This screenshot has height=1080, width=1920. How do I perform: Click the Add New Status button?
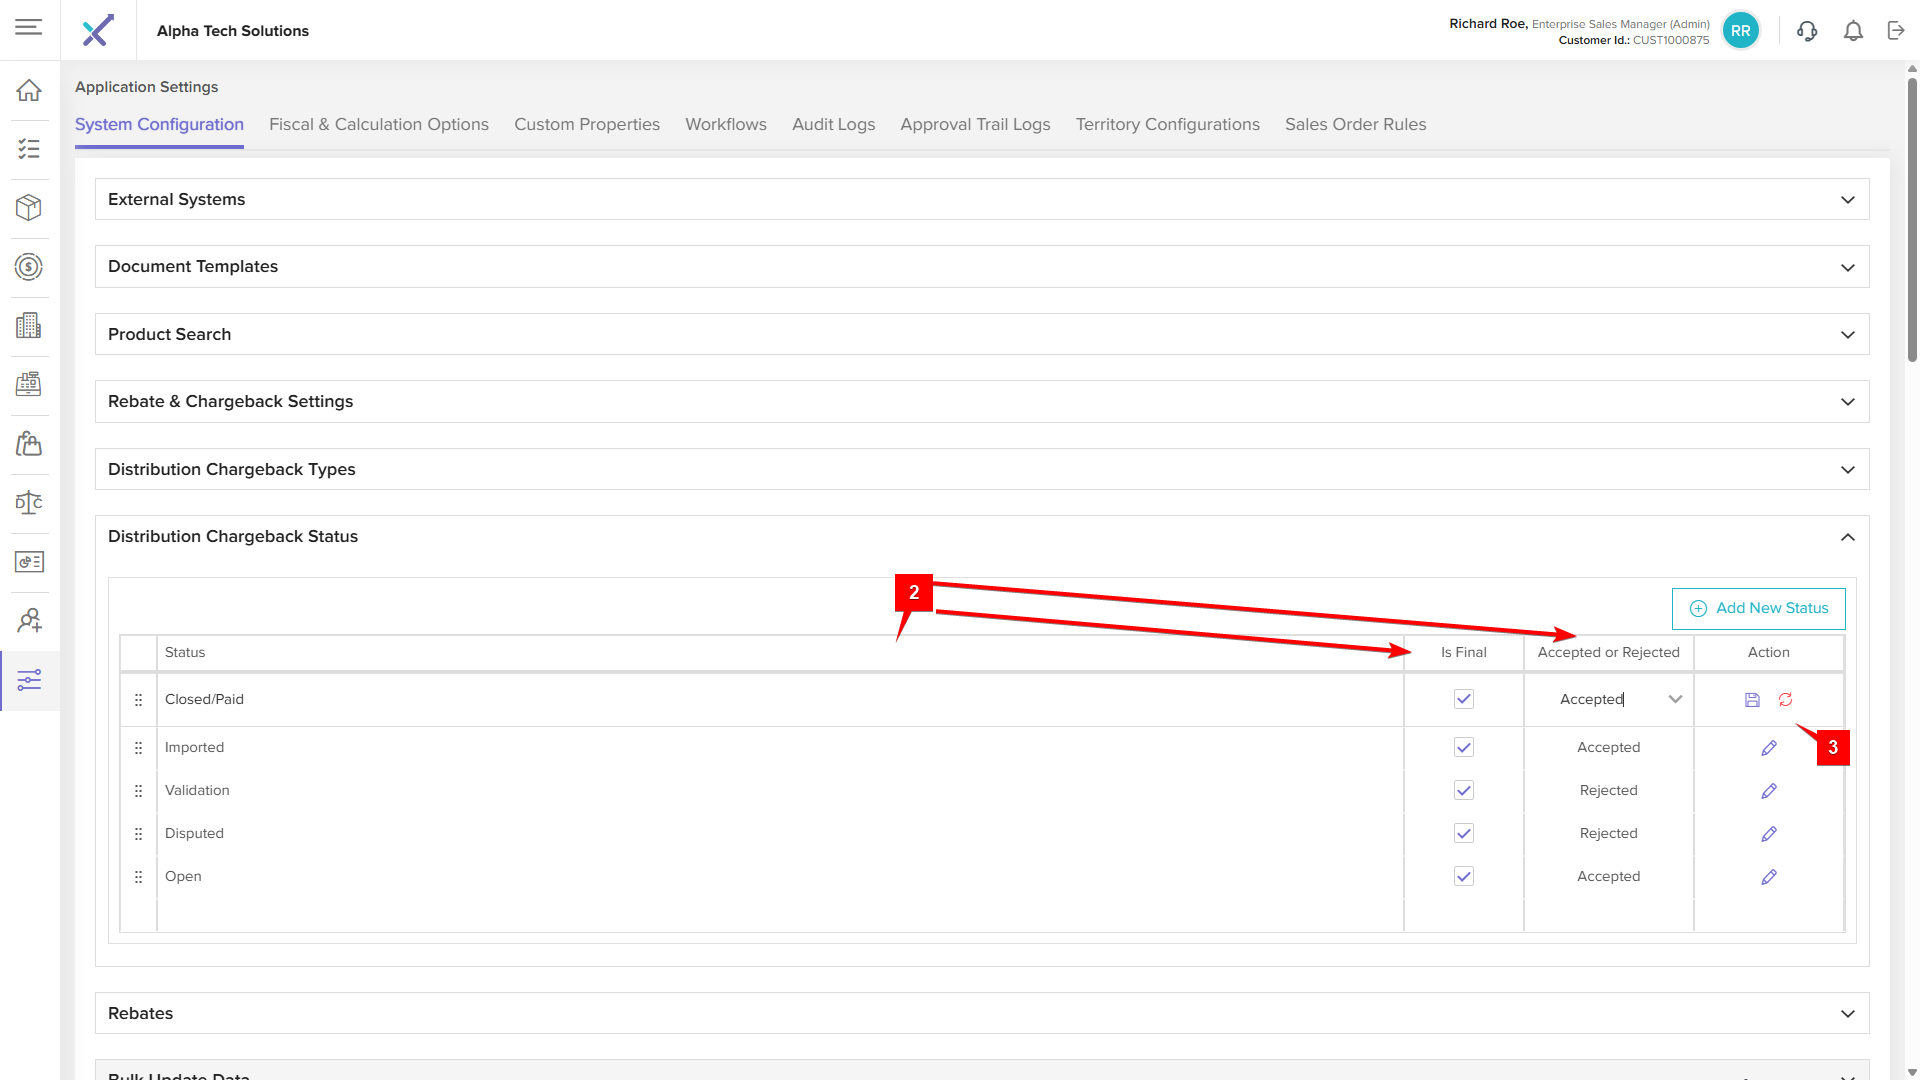[x=1758, y=608]
